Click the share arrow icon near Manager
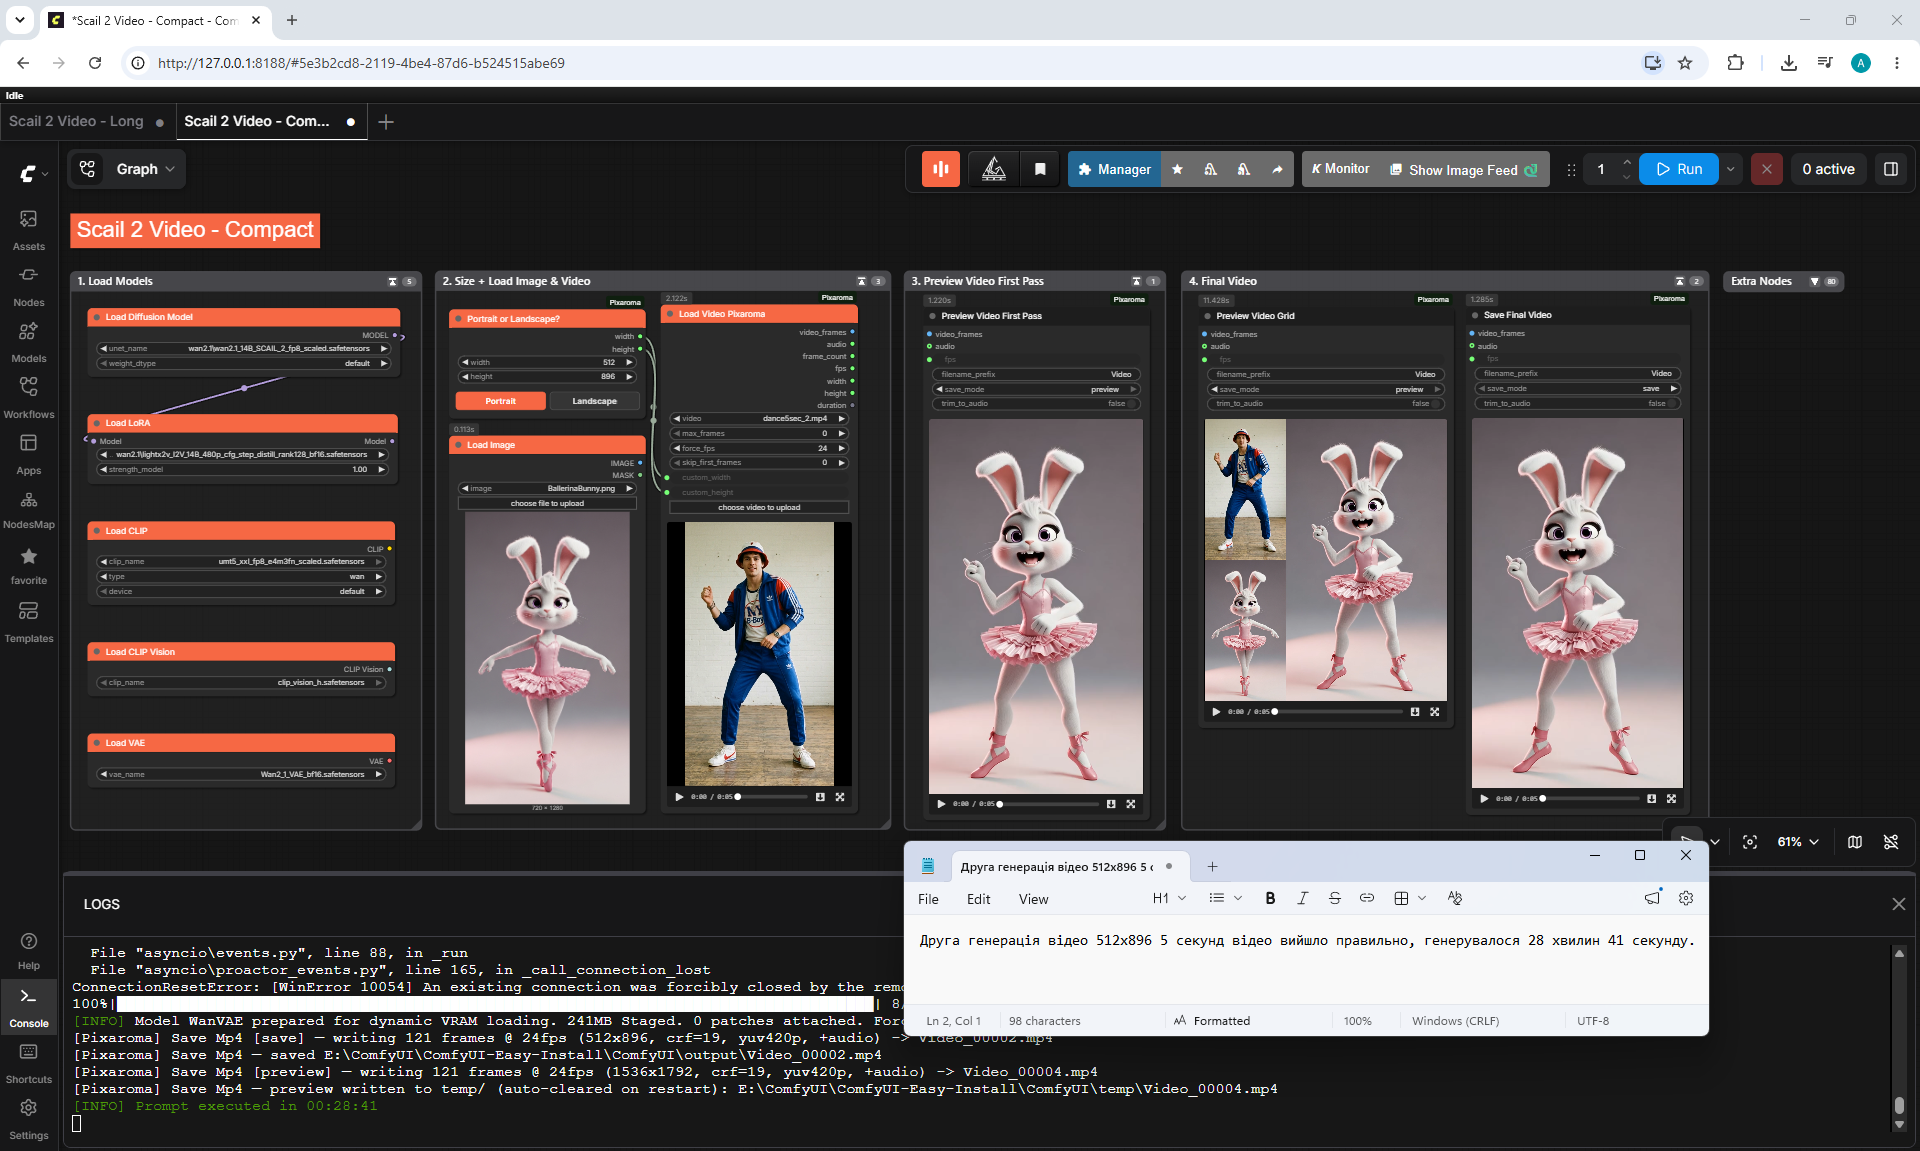Screen dimensions: 1920x1151 1277,169
